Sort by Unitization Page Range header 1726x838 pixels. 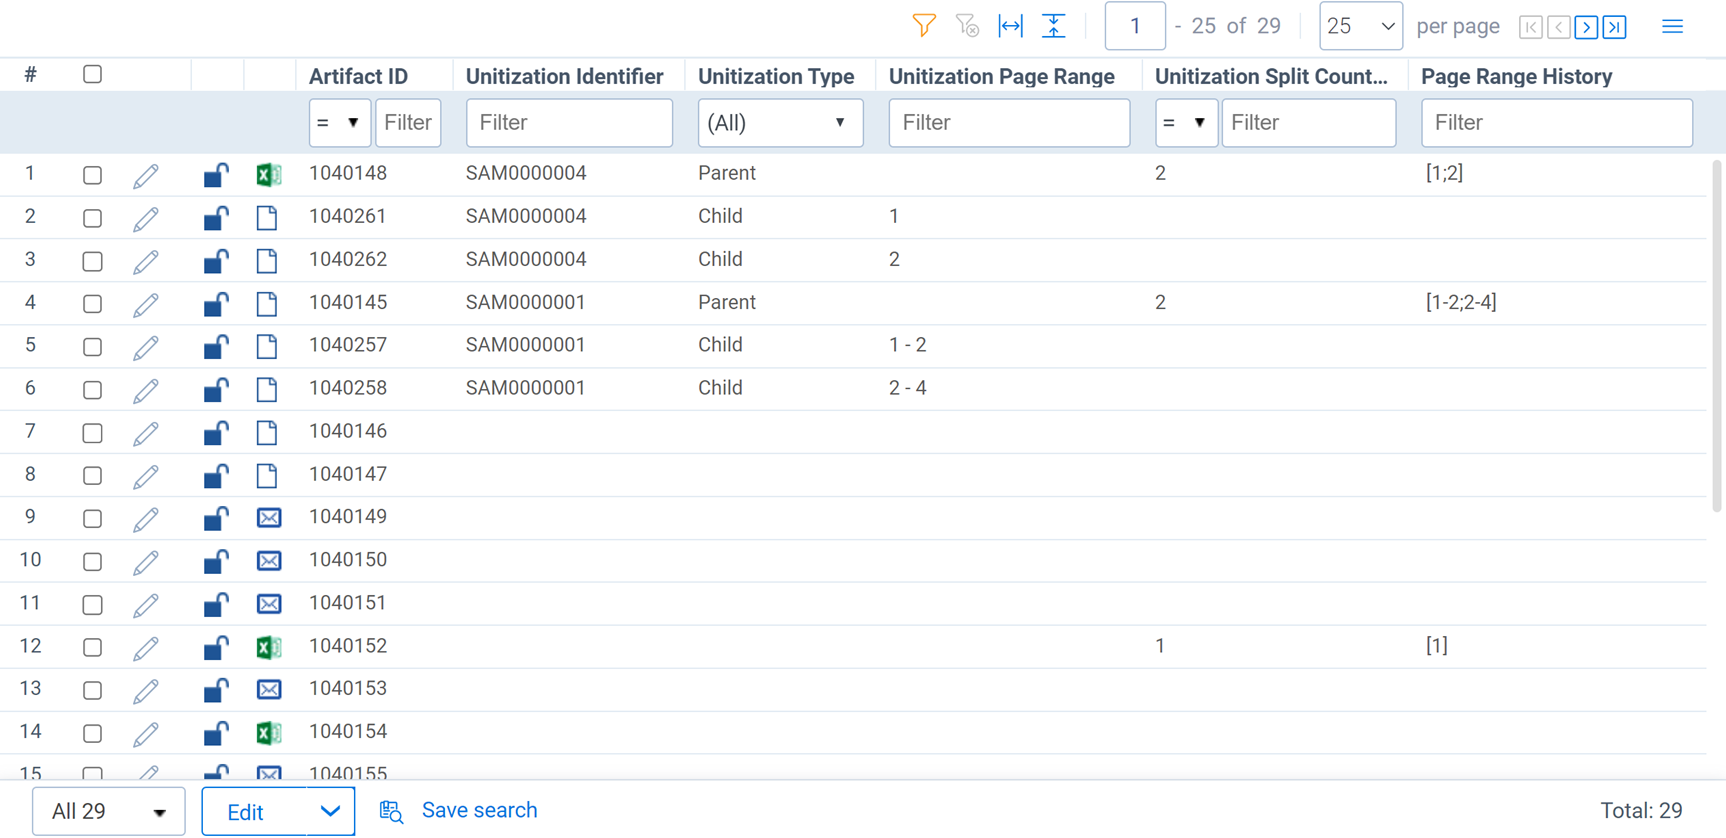pos(1001,77)
